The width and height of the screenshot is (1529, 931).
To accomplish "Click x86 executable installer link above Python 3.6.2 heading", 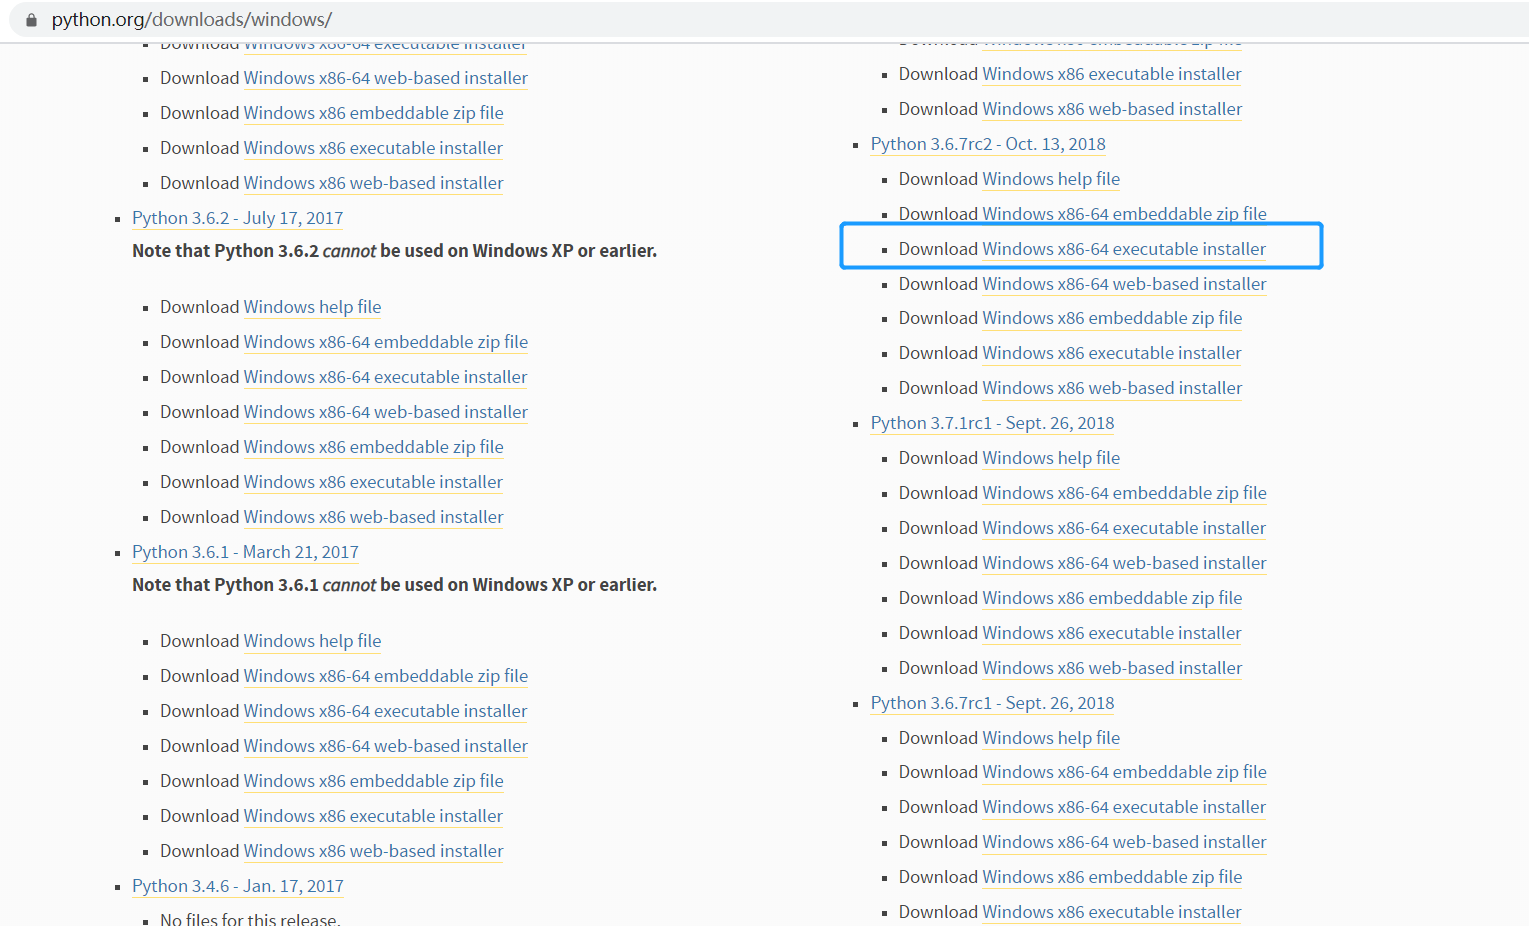I will click(374, 148).
